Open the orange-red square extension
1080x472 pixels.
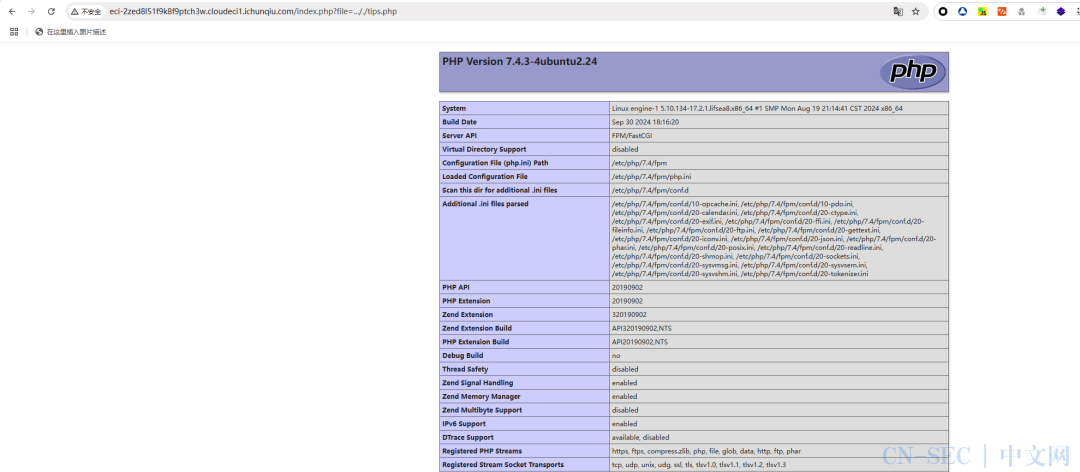pos(1003,12)
